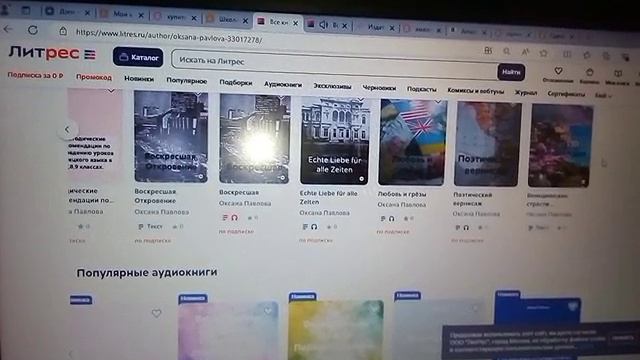This screenshot has height=360, width=640.
Task: Go to Популярное section
Action: click(187, 81)
